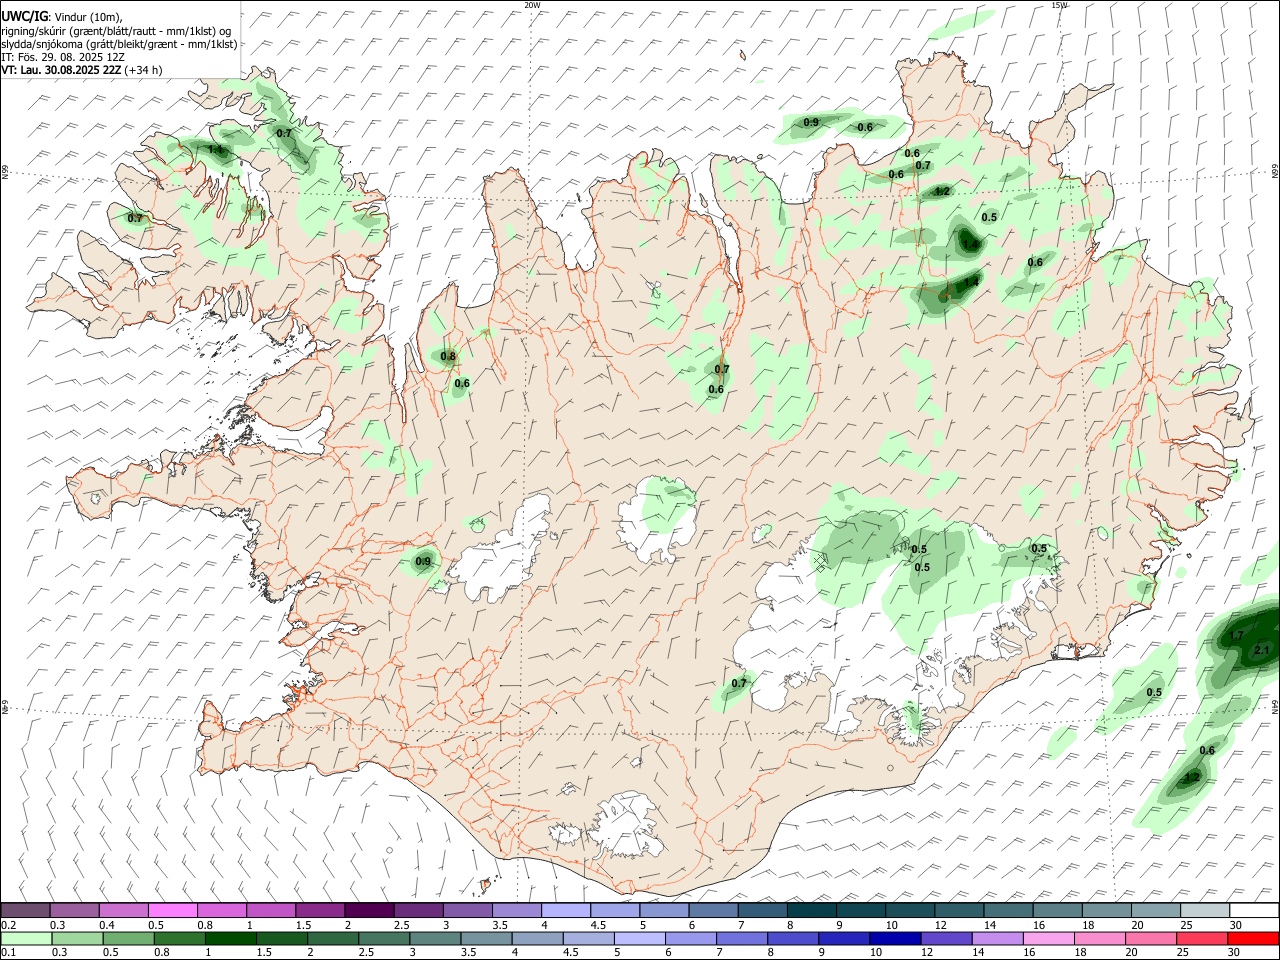Screen dimensions: 1280x960
Task: Click the title line 'UWC/IG: Vindur (10m),'
Action: 62,17
